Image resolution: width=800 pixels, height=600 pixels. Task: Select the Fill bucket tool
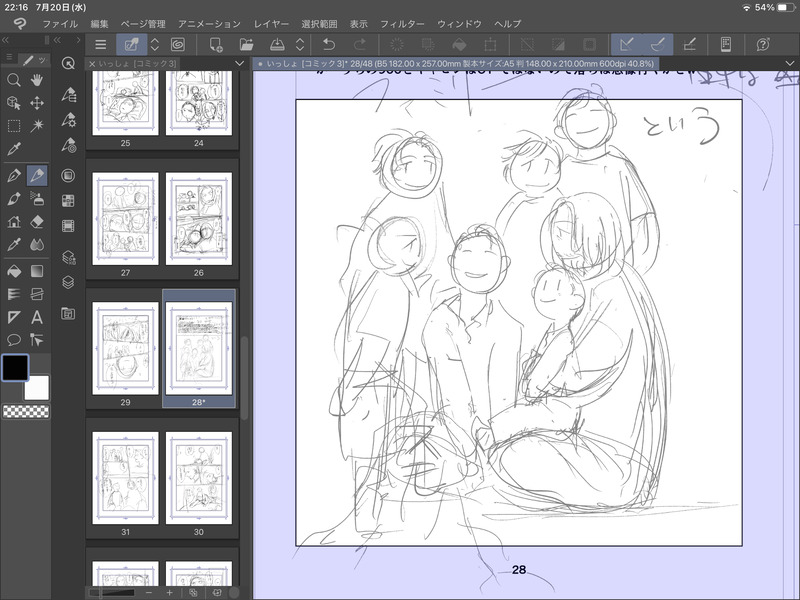coord(14,271)
